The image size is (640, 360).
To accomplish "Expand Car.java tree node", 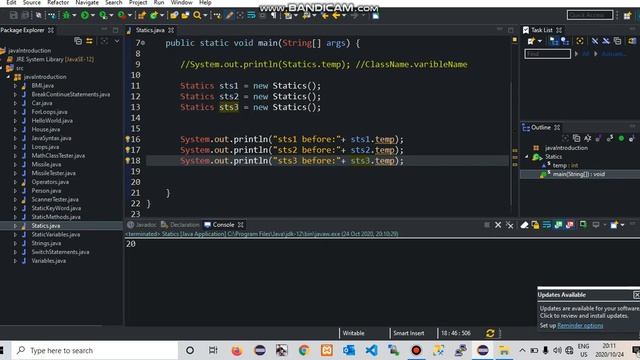I will pos(16,103).
